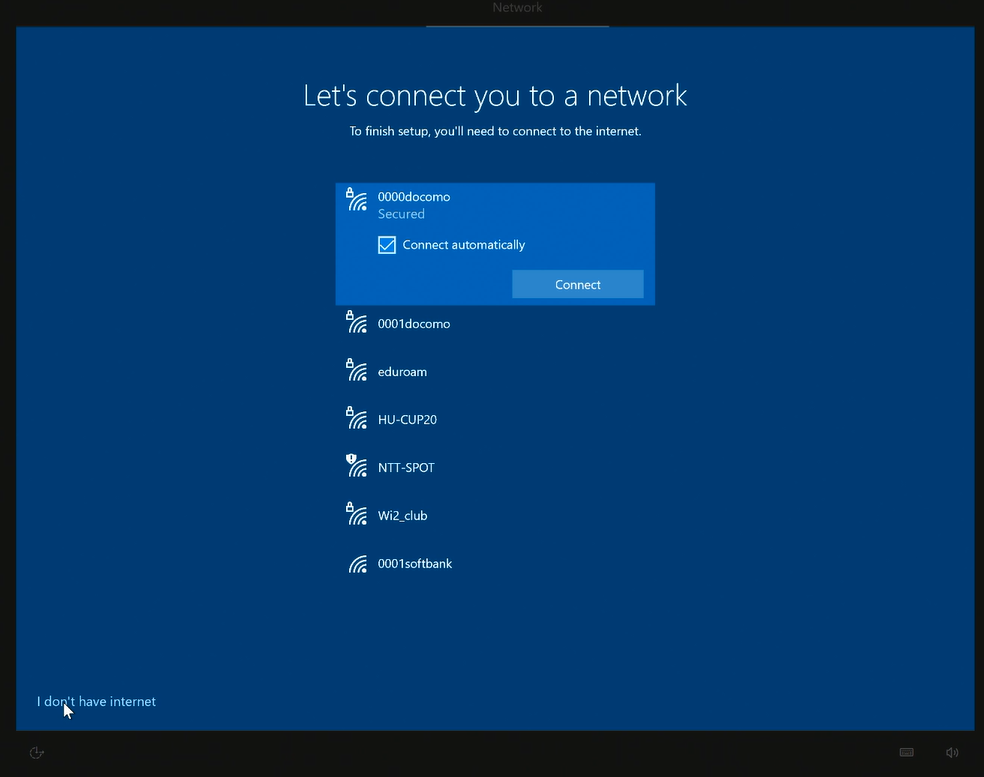Select the Network tab at top
The image size is (984, 777).
coord(517,8)
